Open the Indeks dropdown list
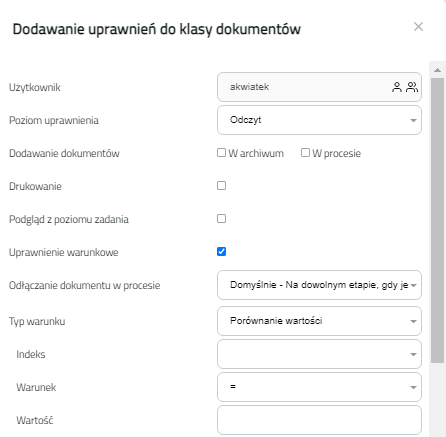Screen dimensions: 446x437 (319, 354)
